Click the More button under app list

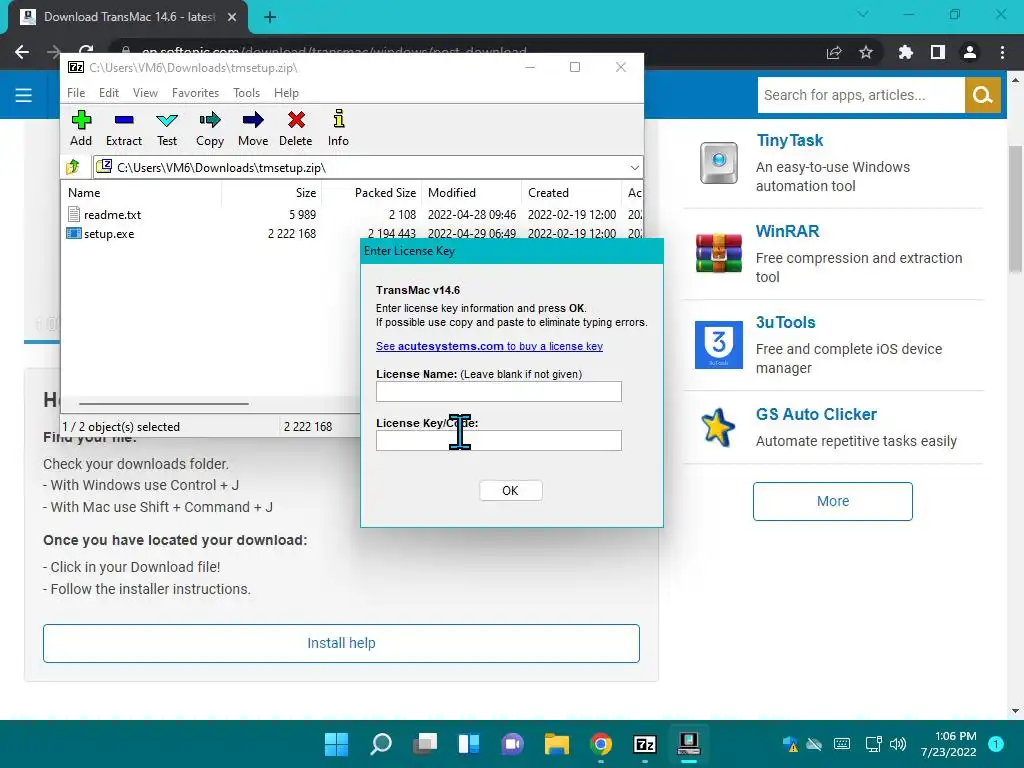[833, 501]
